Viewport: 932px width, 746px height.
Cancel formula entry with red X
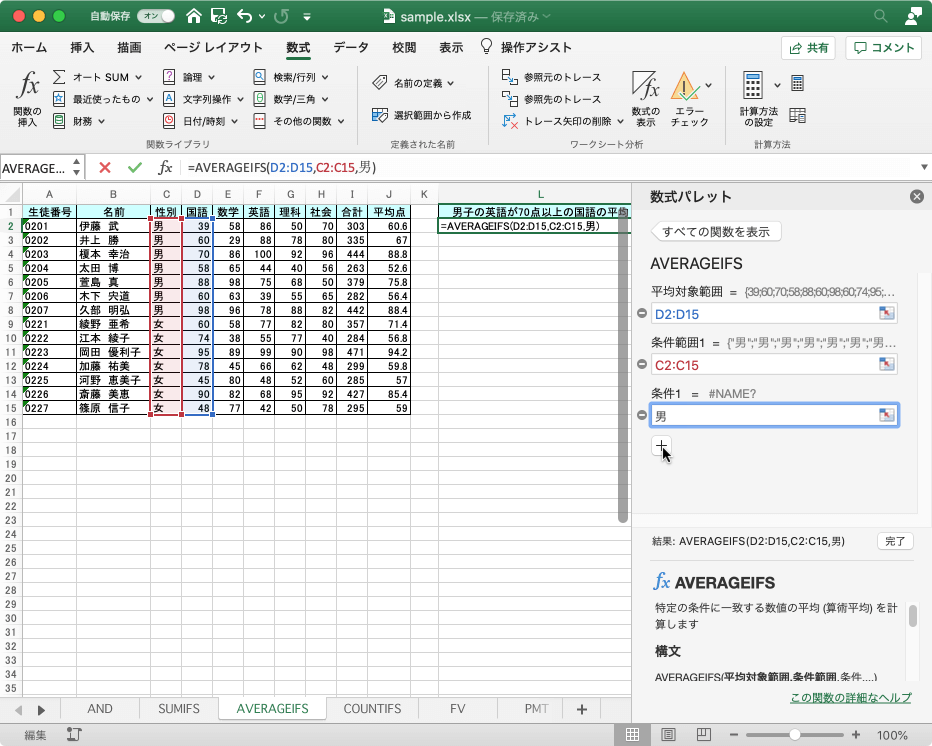(x=105, y=168)
